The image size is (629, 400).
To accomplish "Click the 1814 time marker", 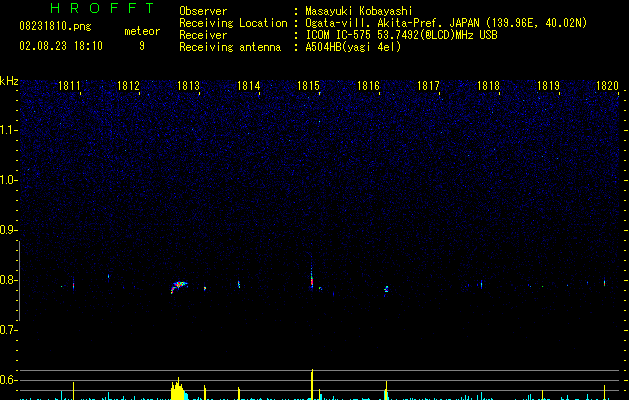I will [x=249, y=86].
